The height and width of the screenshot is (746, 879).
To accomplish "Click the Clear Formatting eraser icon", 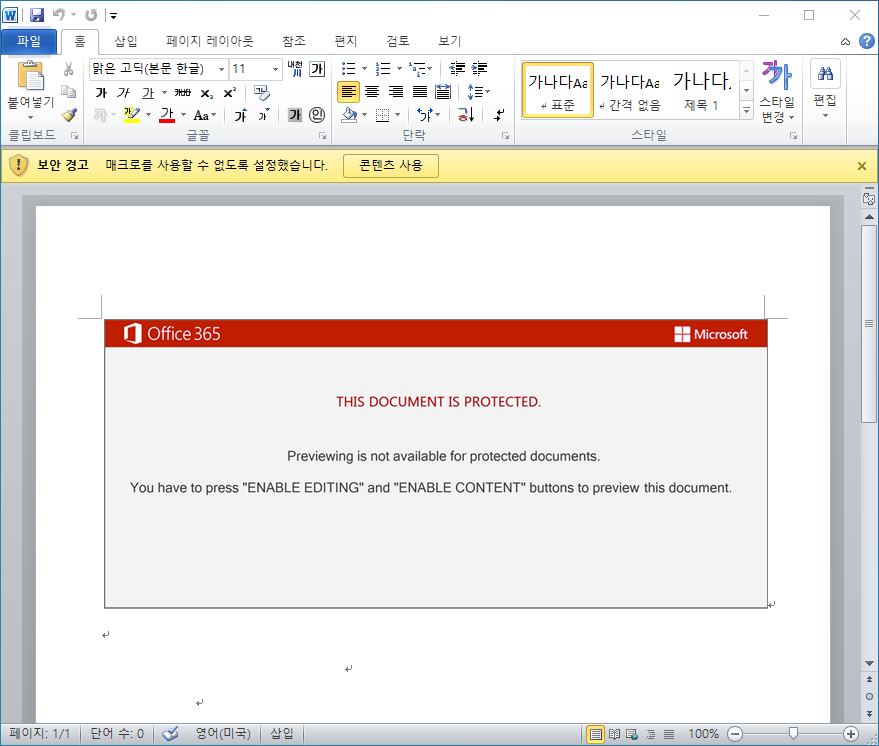I will click(x=261, y=92).
